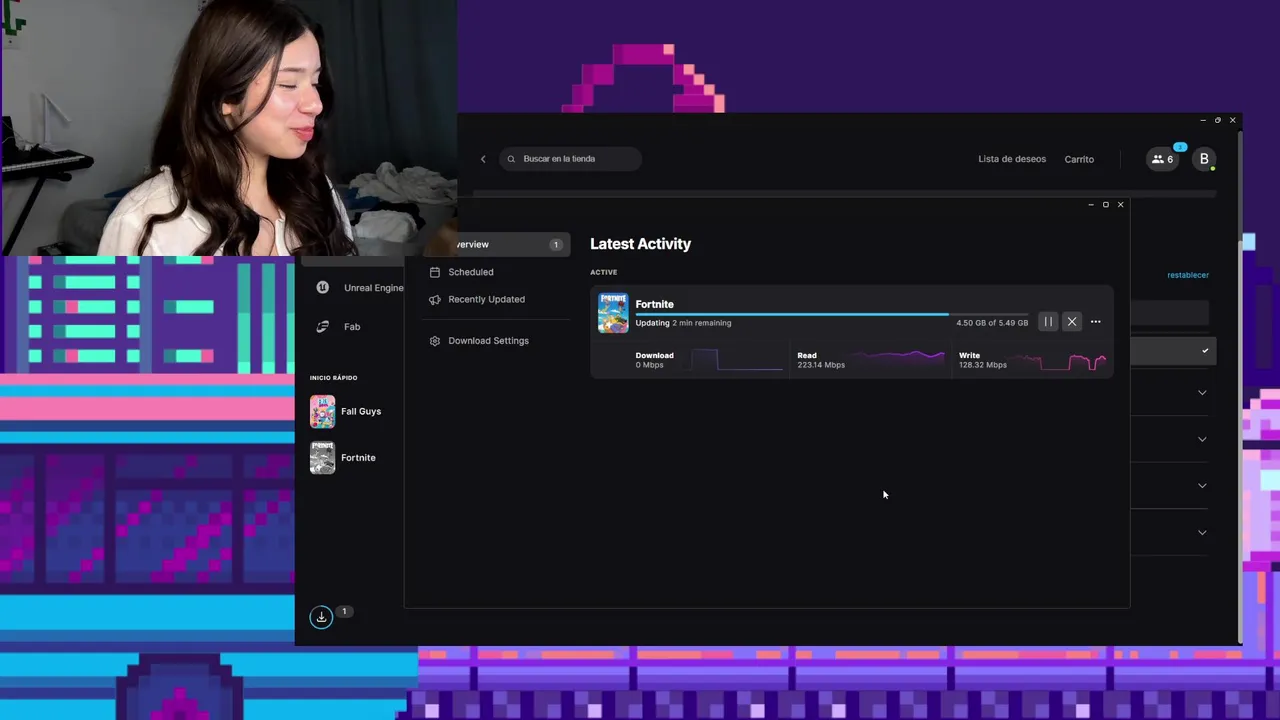
Task: Open the Scheduled downloads tab
Action: pyautogui.click(x=494, y=272)
